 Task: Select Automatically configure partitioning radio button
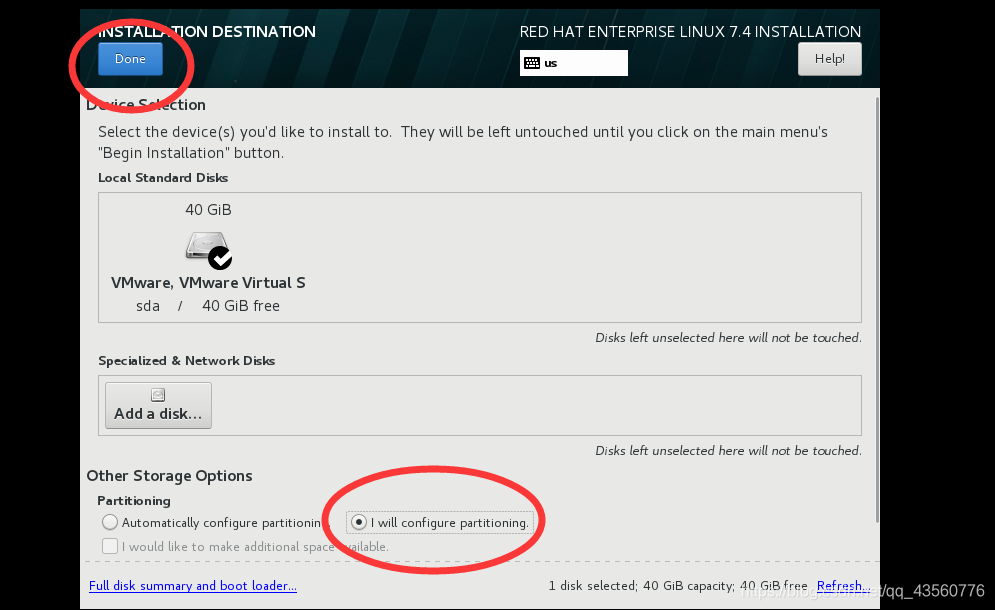click(110, 522)
